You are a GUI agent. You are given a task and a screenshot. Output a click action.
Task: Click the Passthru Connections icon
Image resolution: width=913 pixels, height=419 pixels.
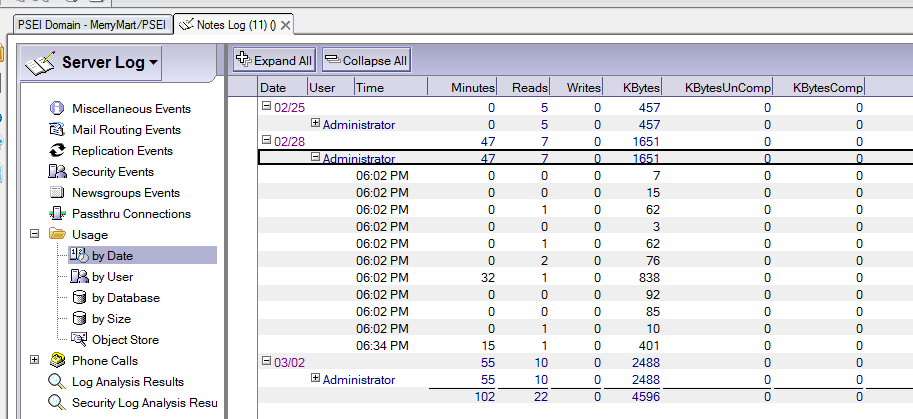coord(57,214)
